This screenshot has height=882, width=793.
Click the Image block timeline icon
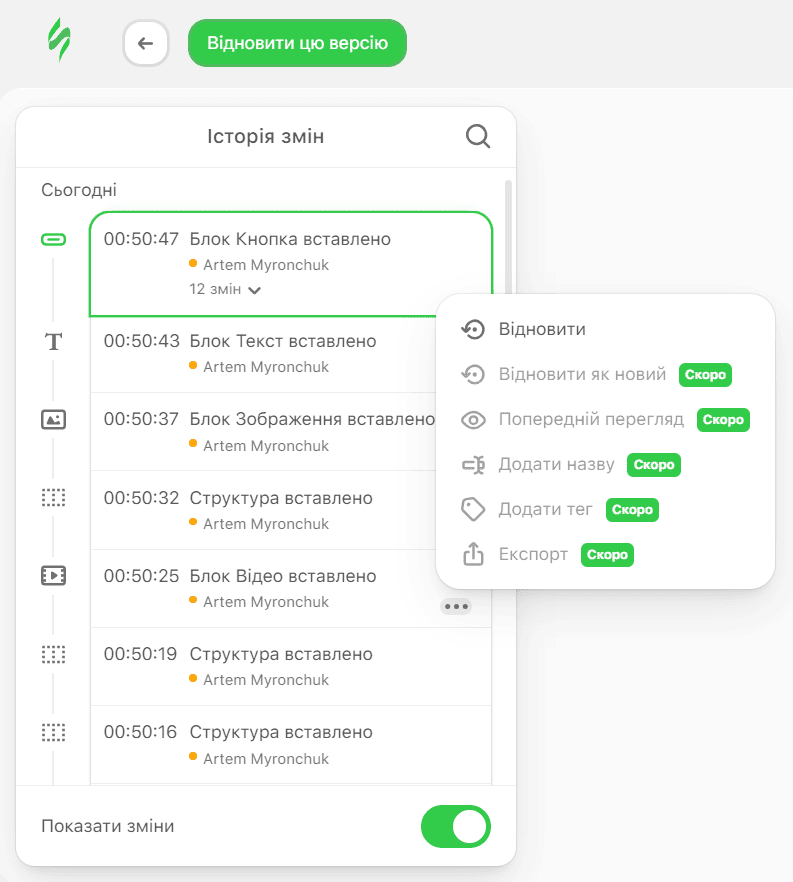(53, 420)
